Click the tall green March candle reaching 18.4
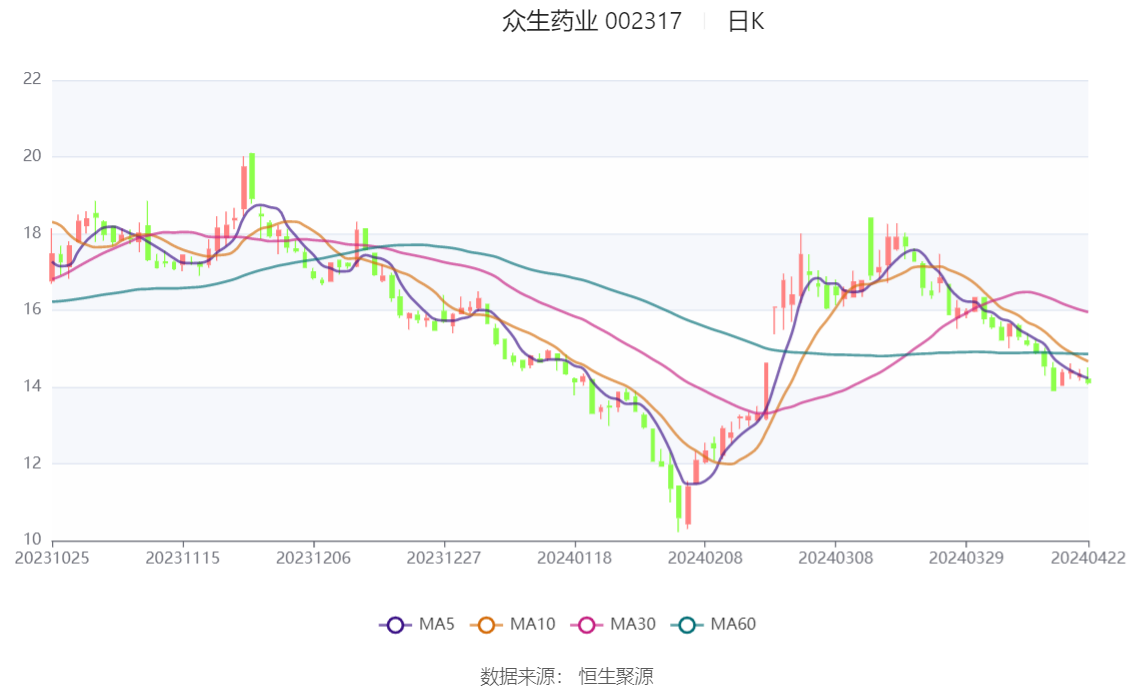1134x689 pixels. click(x=871, y=247)
